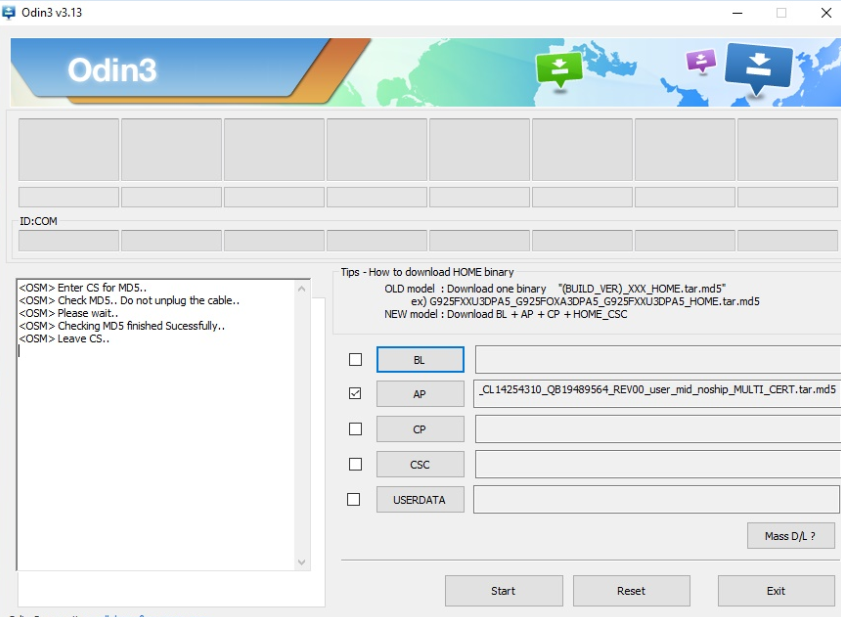Select log line 'Checking MD5 finished Sucessfully..'
841x617 pixels.
pyautogui.click(x=122, y=326)
